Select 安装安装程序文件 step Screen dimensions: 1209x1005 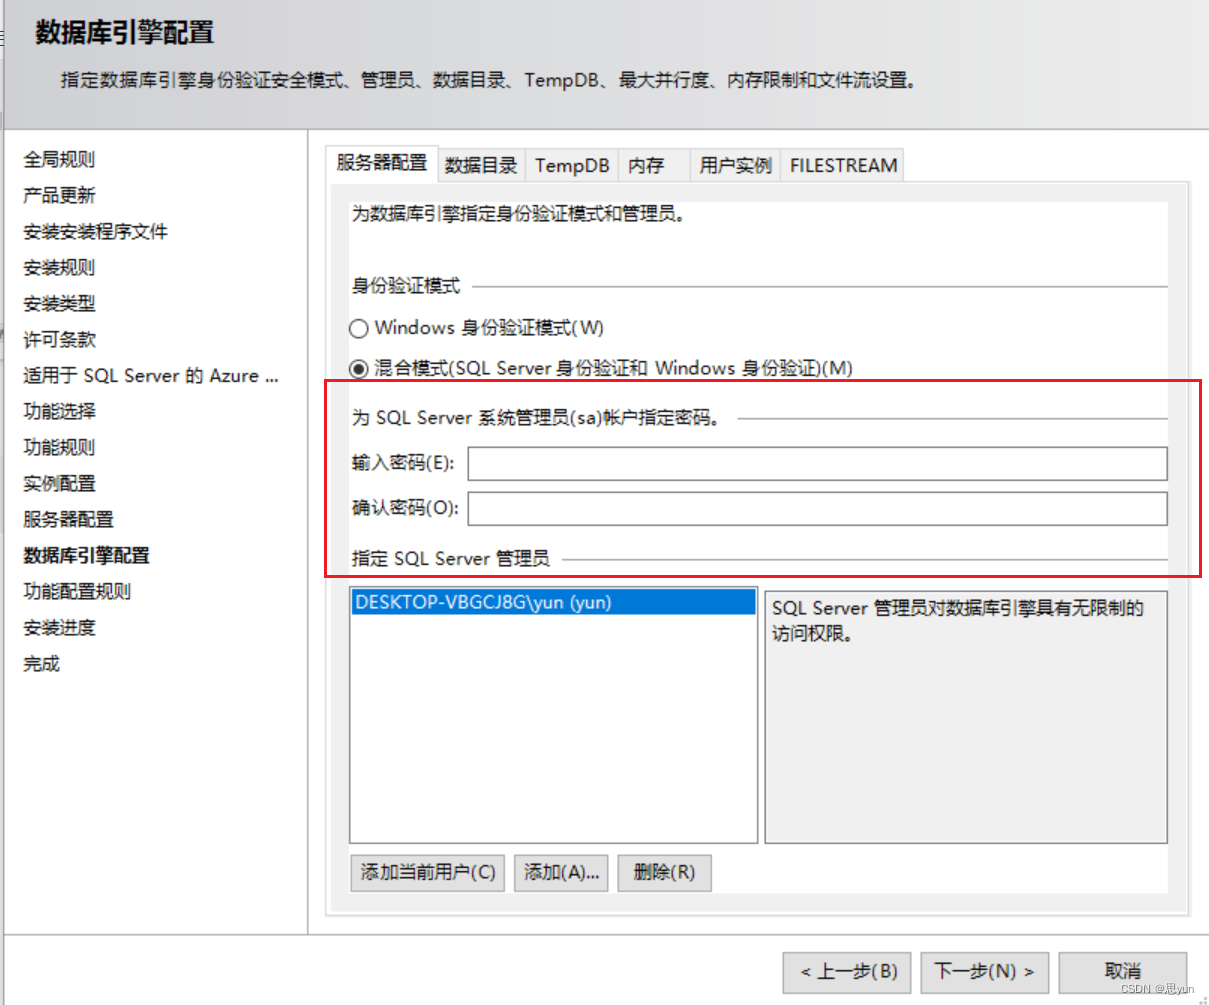point(96,231)
